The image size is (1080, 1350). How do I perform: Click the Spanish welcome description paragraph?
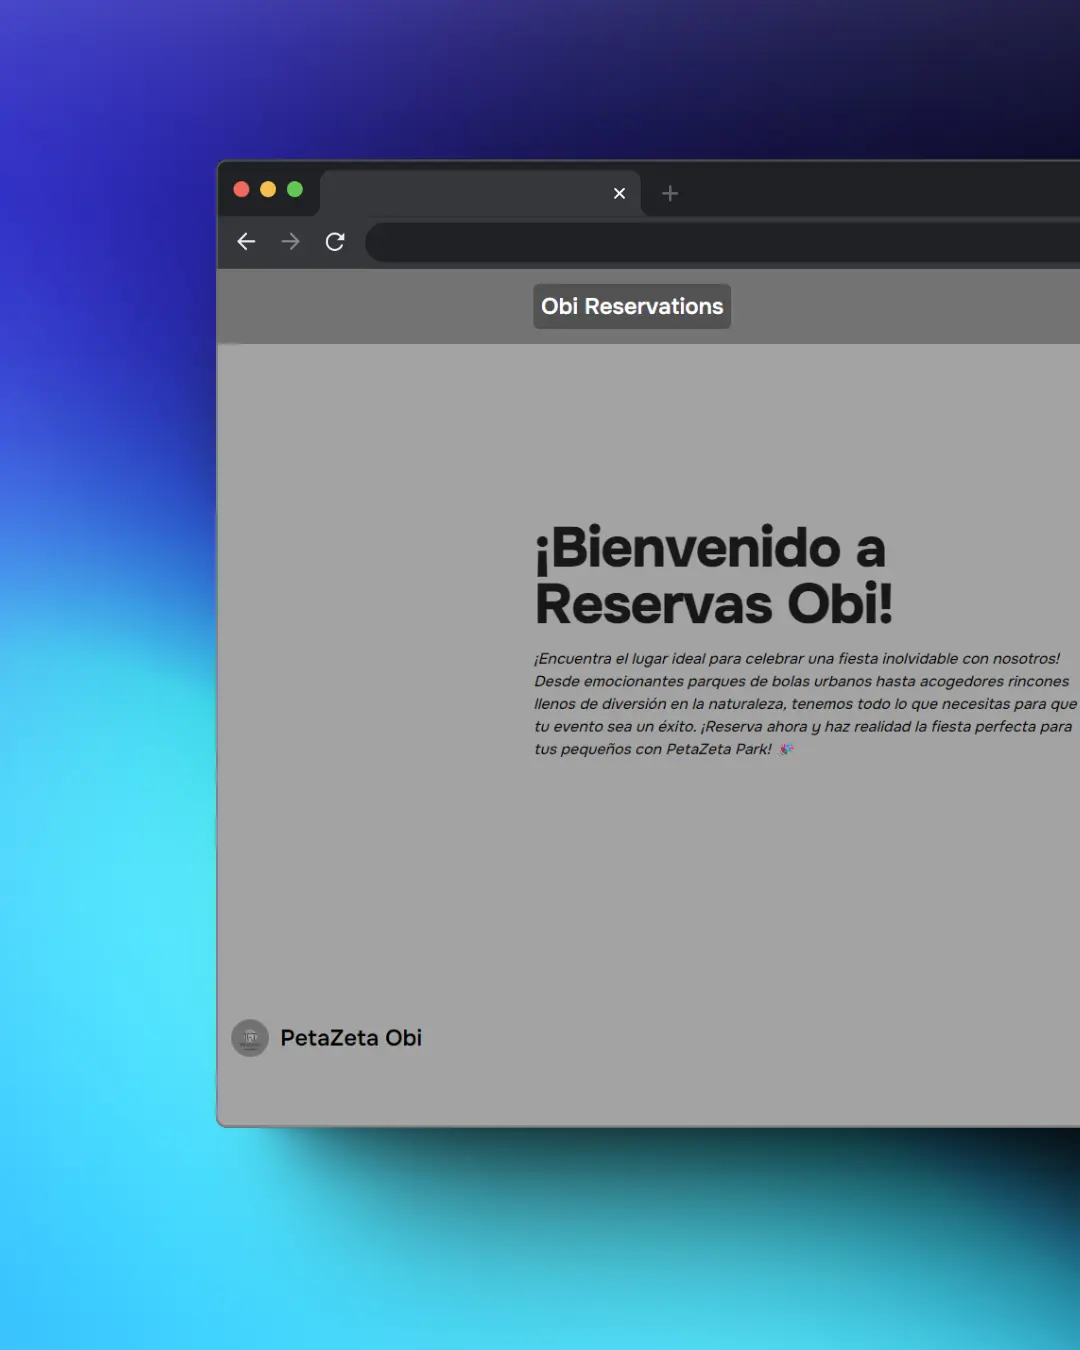800,703
